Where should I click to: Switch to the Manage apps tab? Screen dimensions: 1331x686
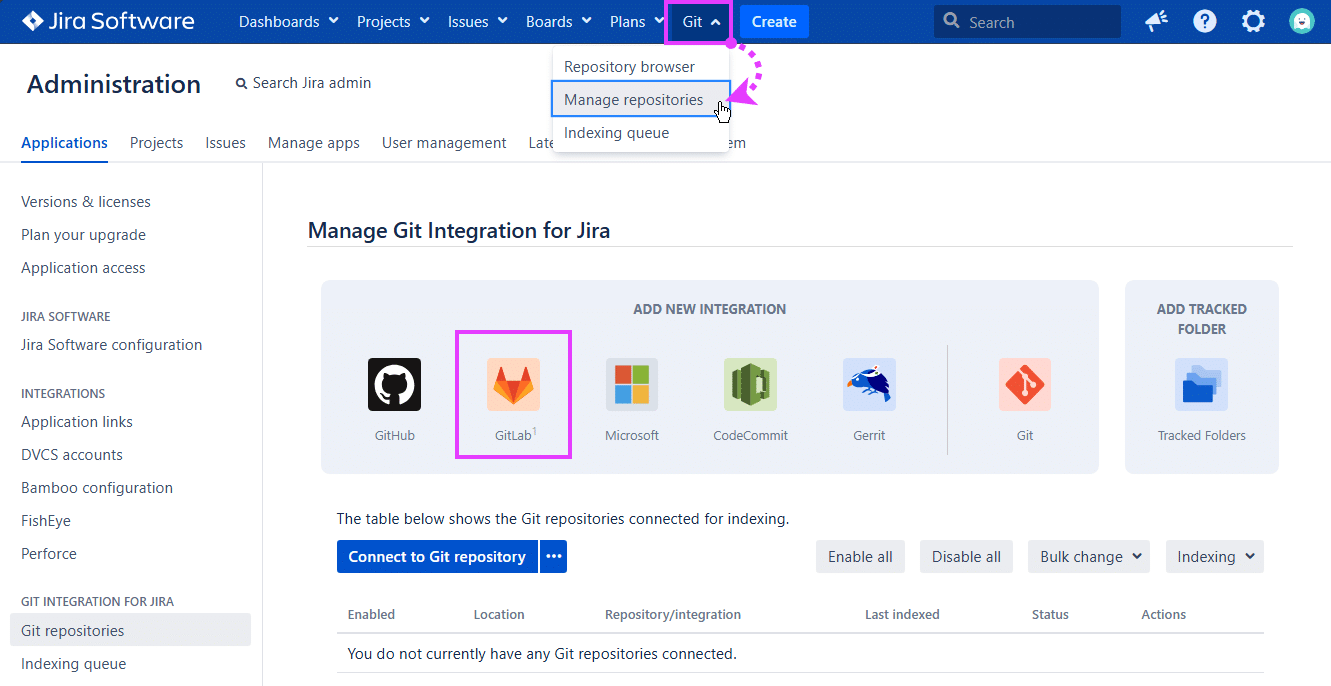[313, 143]
